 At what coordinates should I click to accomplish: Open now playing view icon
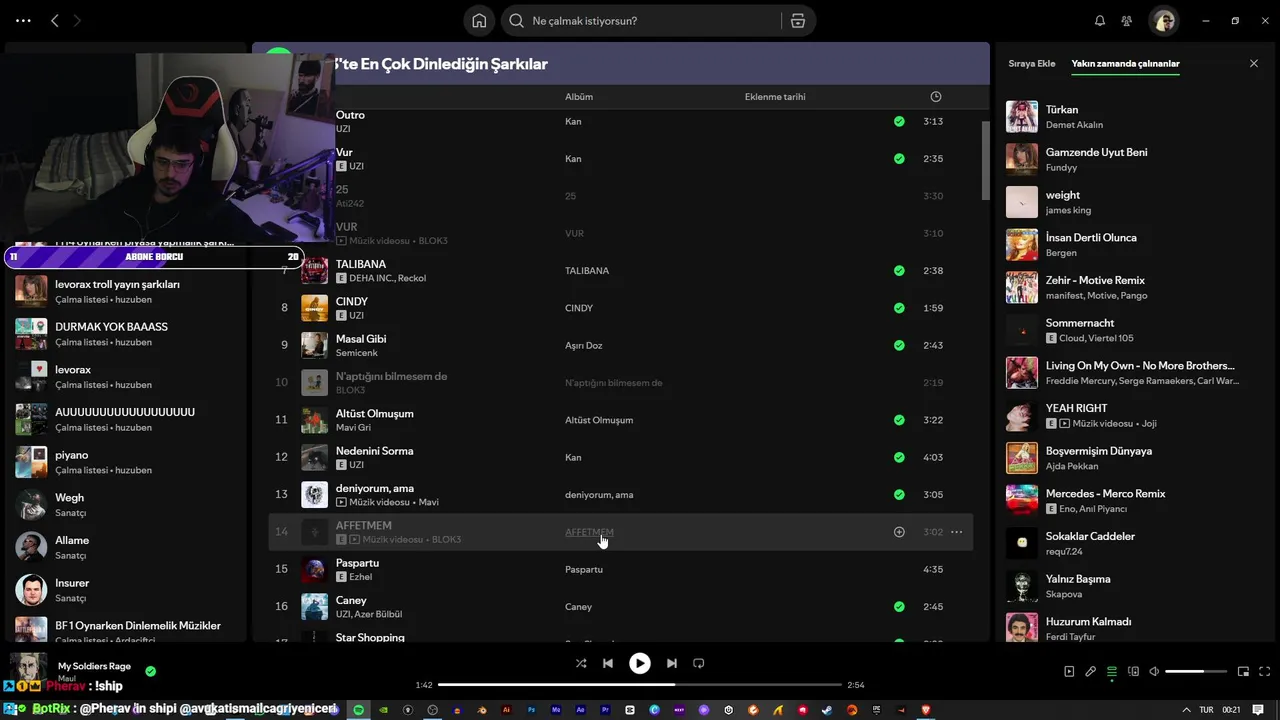(1069, 672)
